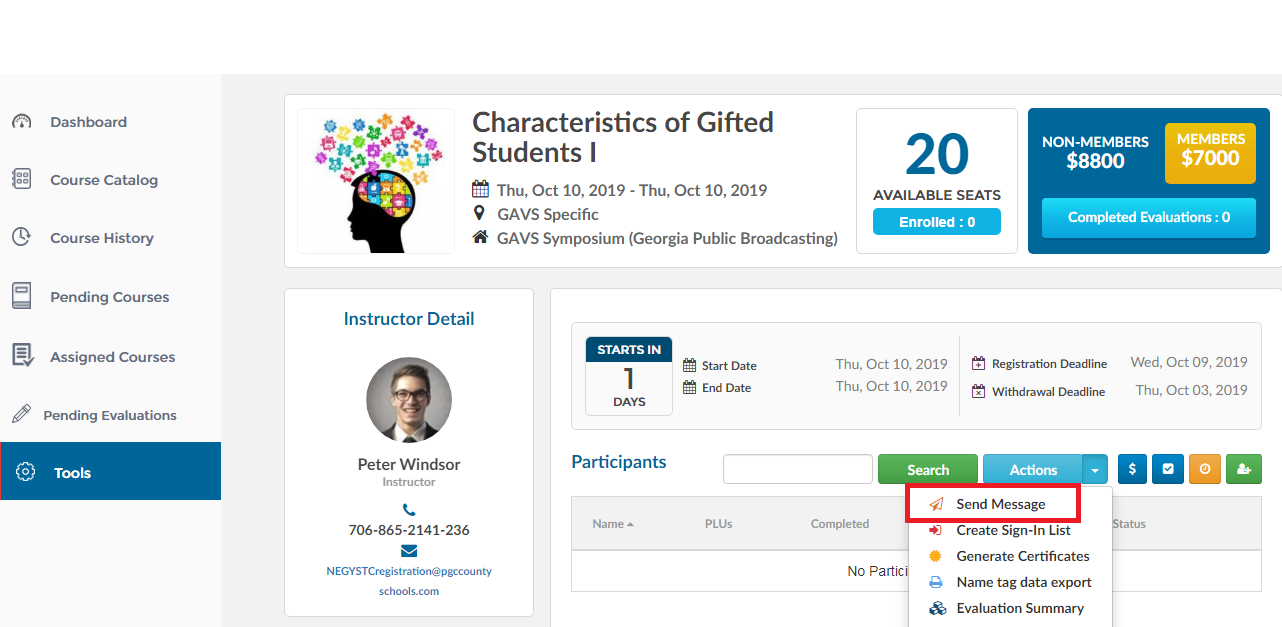
Task: Go to Course Catalog in sidebar
Action: point(104,180)
